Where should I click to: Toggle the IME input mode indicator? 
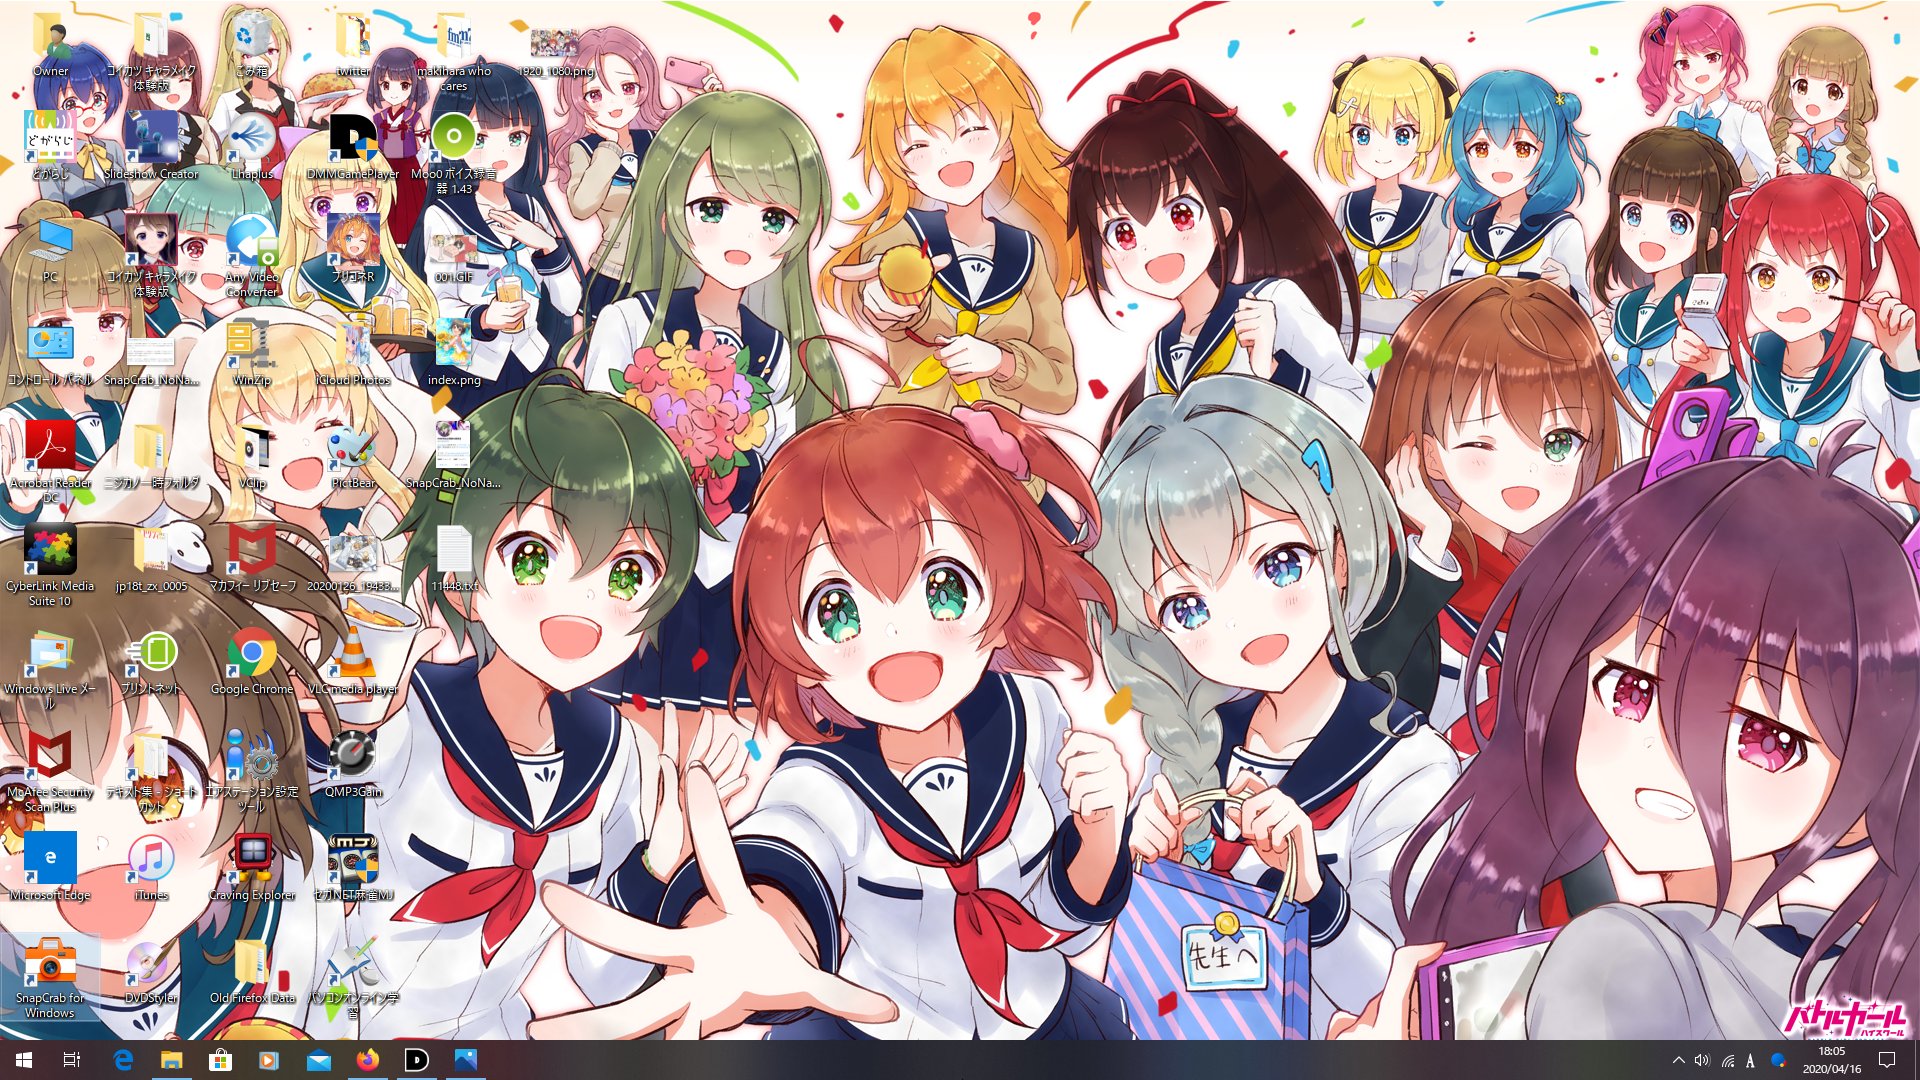click(x=1750, y=1060)
